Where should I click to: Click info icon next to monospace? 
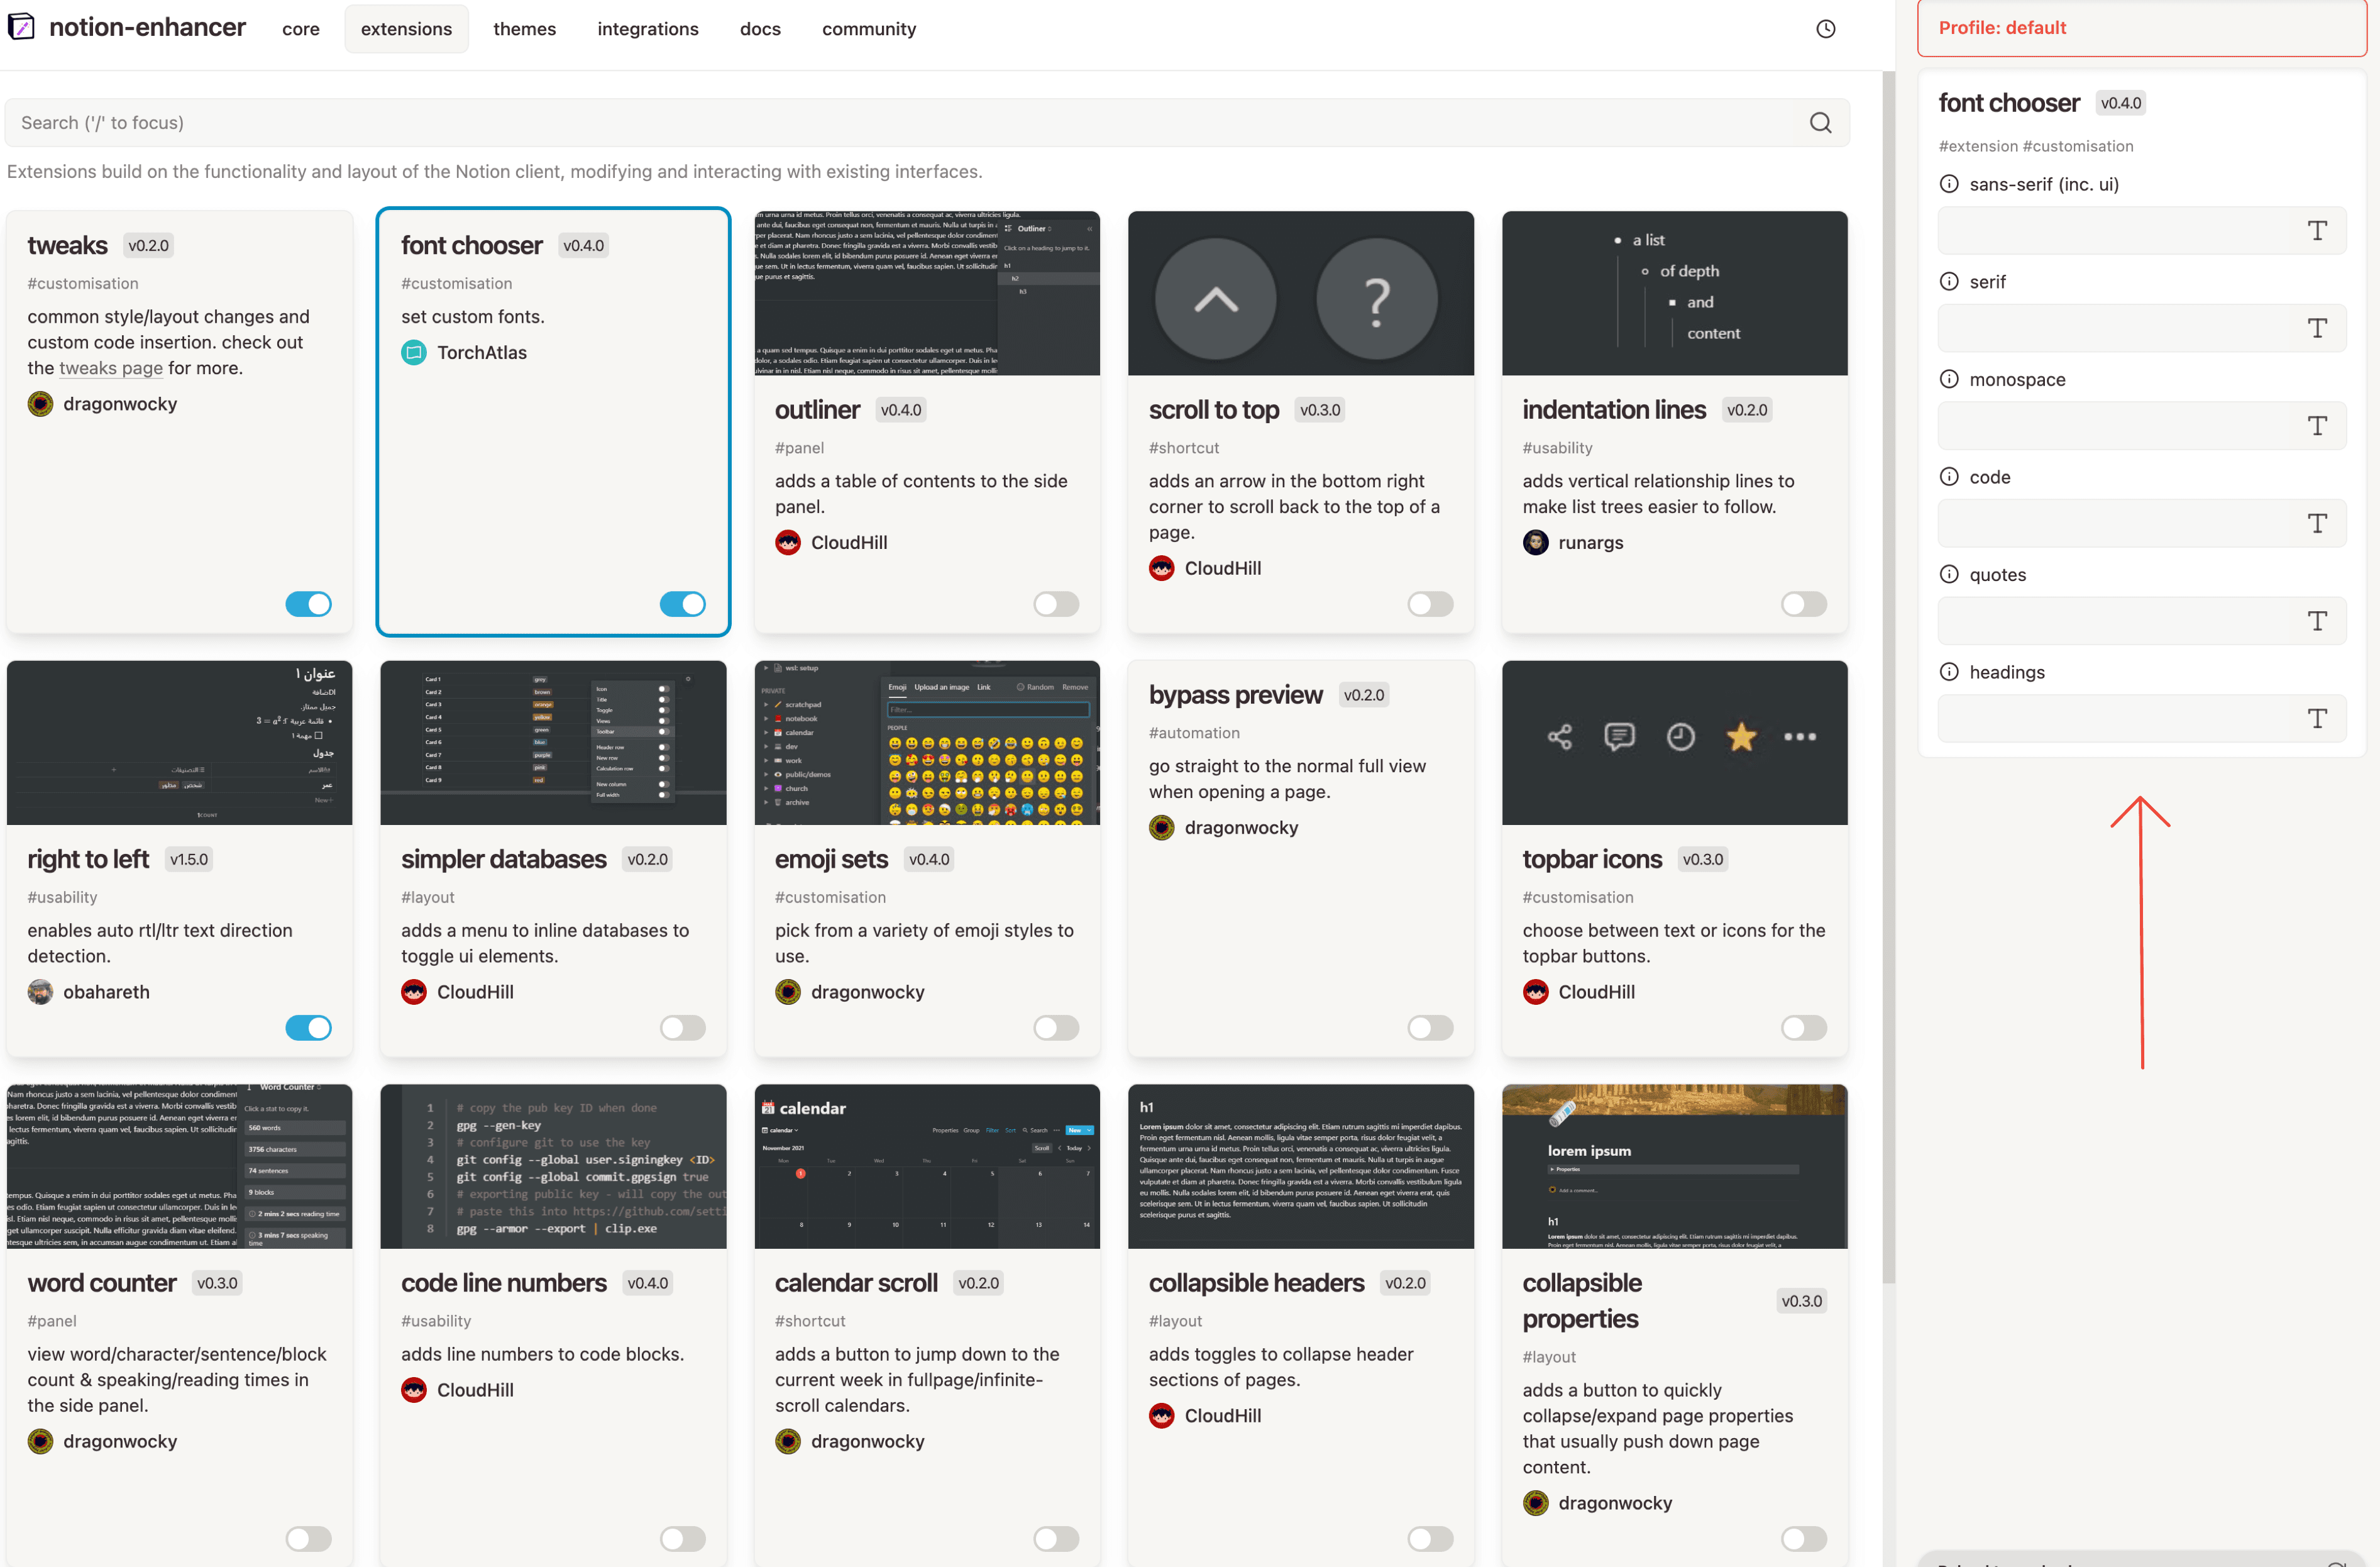(x=1949, y=379)
